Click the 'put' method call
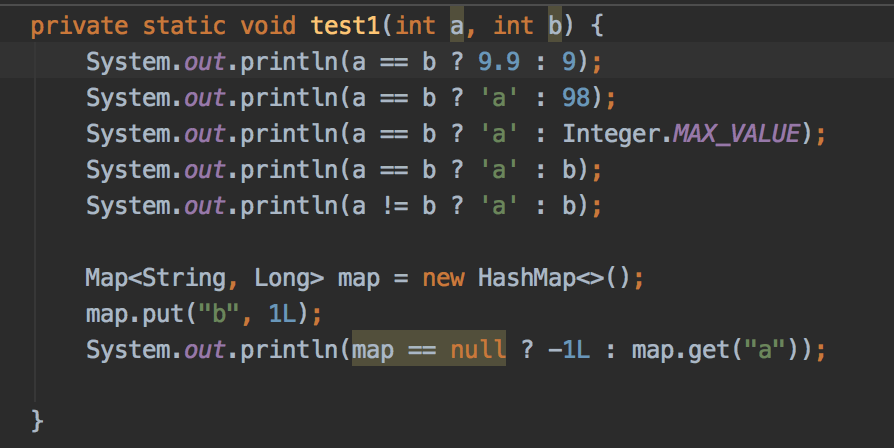 (x=162, y=315)
